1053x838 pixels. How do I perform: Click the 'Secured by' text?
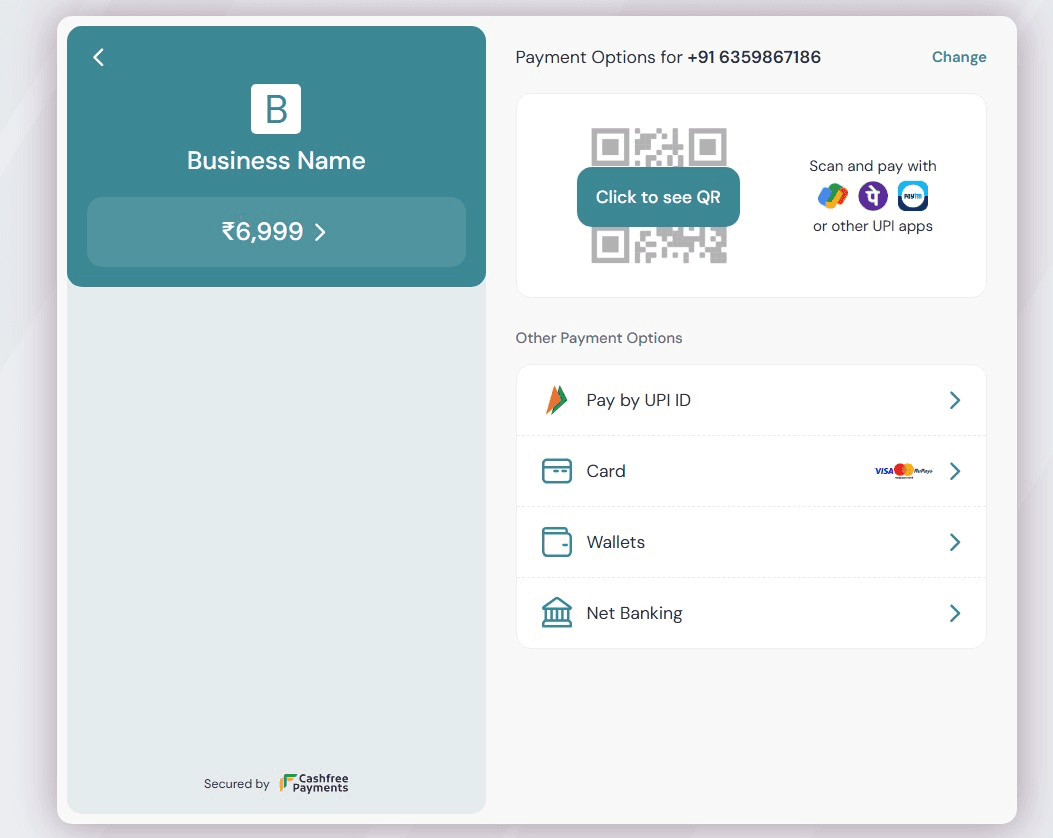[x=236, y=784]
